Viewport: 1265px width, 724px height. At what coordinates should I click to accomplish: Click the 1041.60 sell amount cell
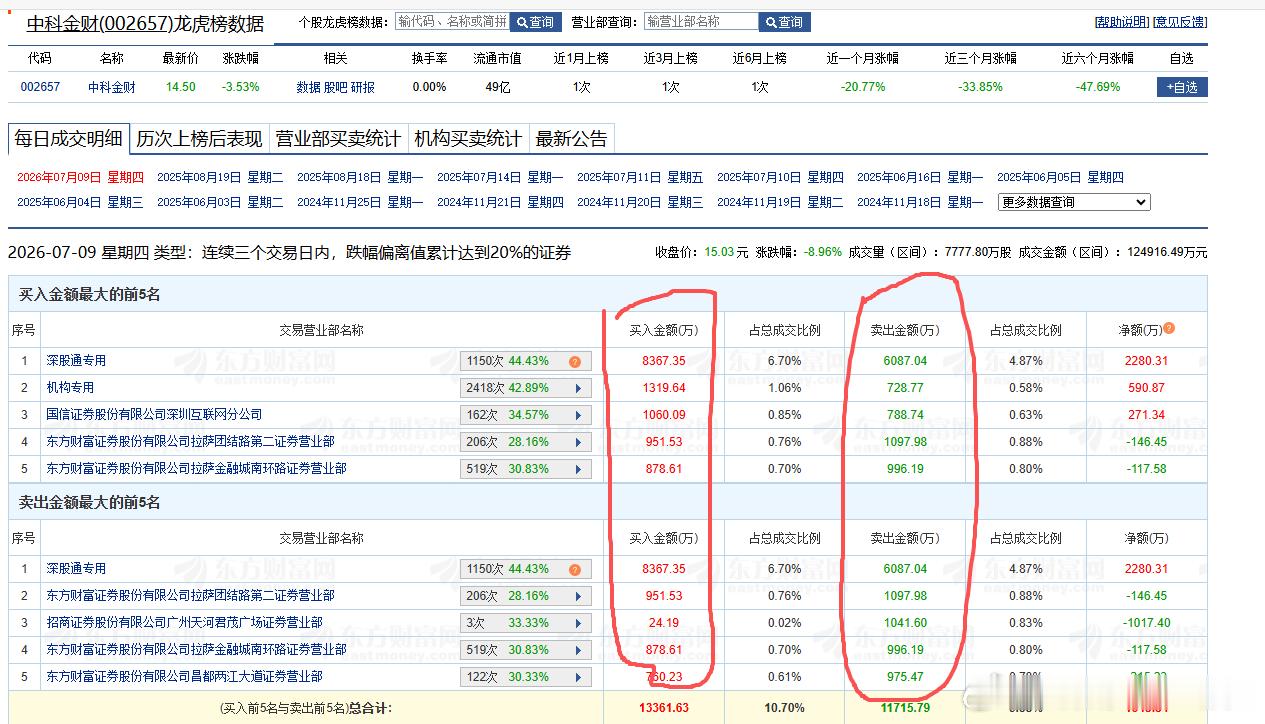[905, 623]
